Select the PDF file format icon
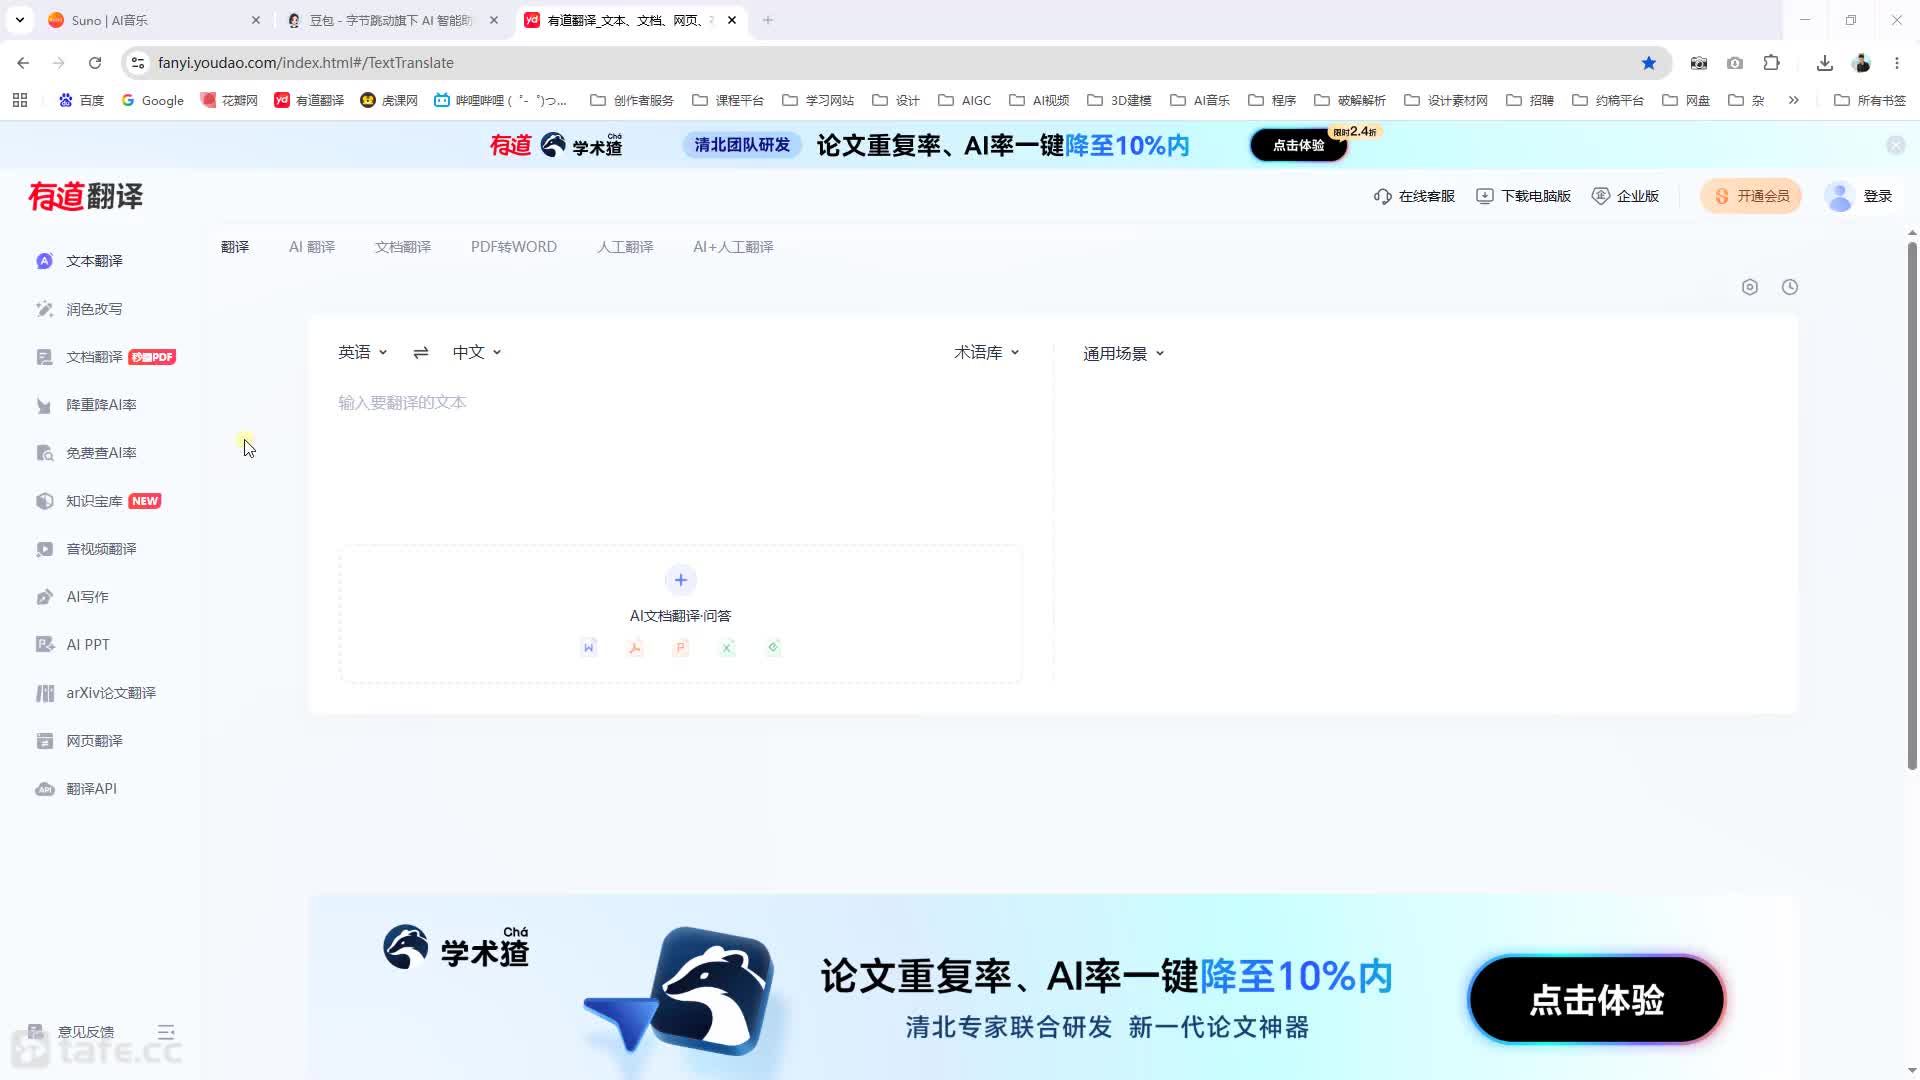The image size is (1920, 1080). [635, 648]
